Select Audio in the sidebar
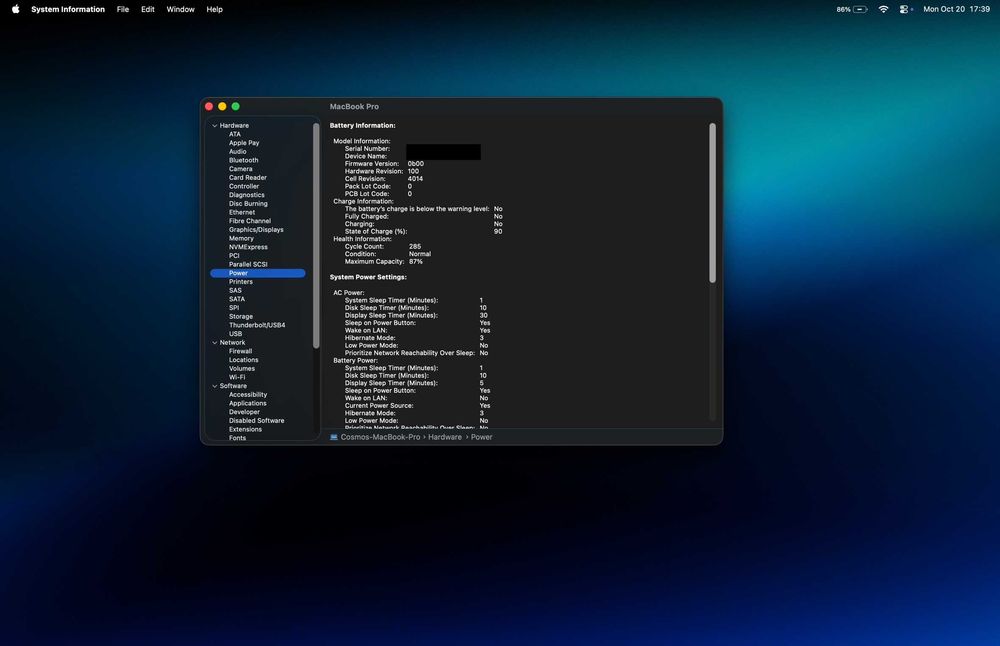The width and height of the screenshot is (1000, 646). coord(237,151)
